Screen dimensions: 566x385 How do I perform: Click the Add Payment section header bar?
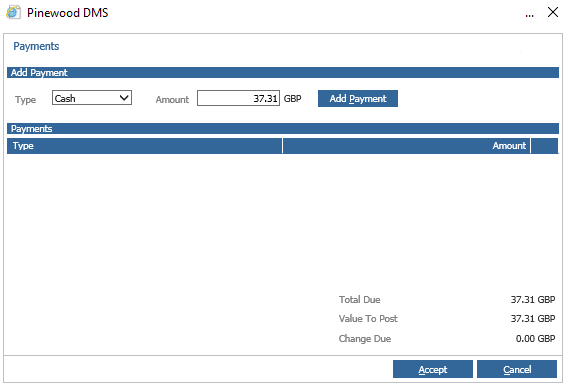(x=283, y=73)
